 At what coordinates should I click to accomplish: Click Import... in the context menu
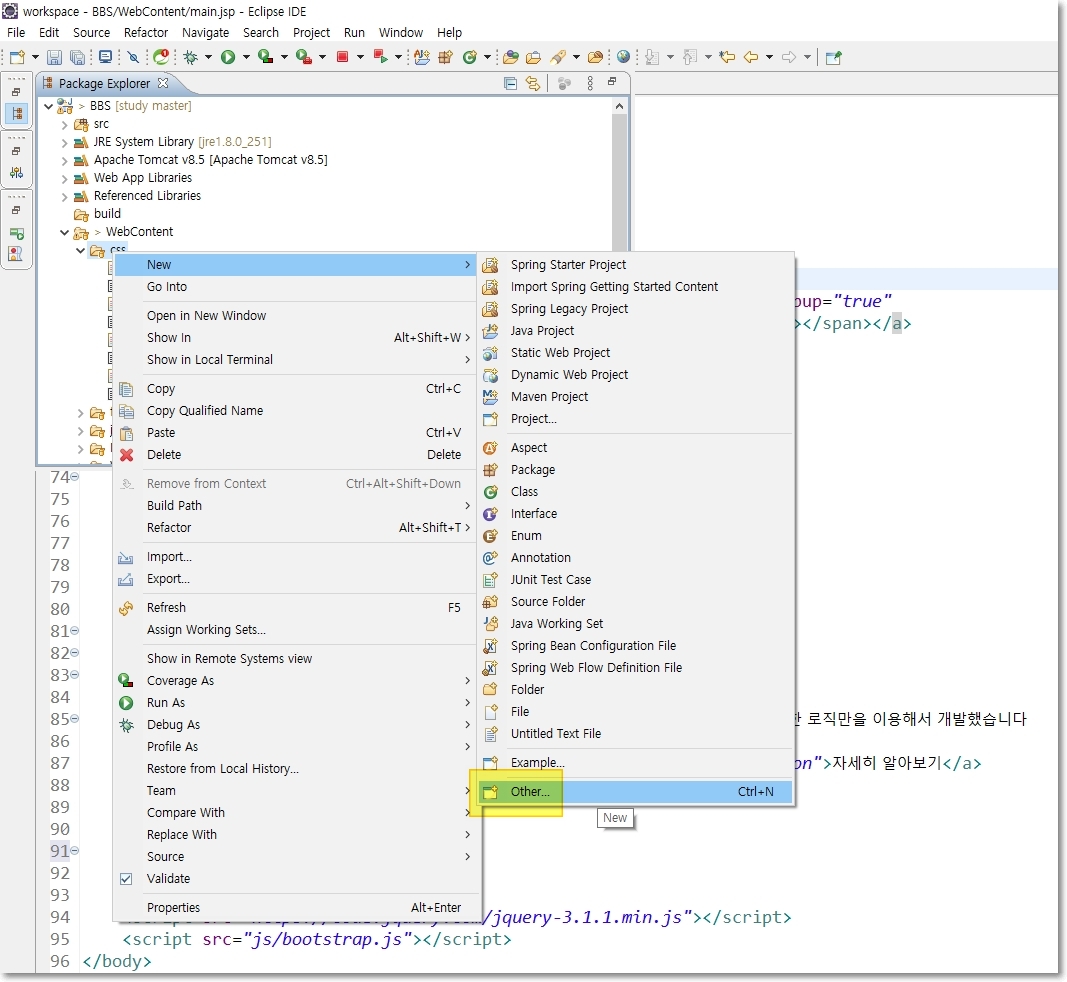(295, 556)
